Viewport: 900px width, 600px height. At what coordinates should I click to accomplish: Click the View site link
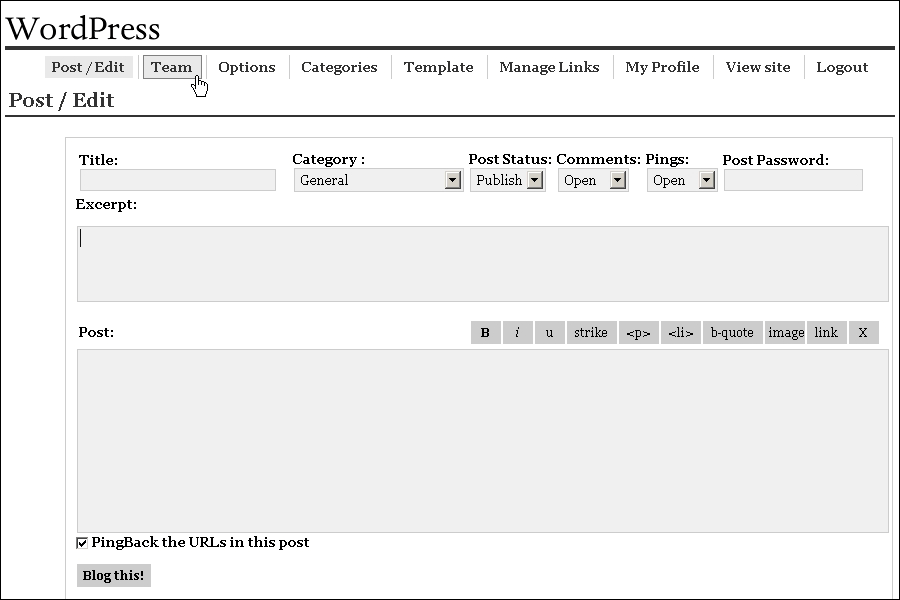click(758, 67)
